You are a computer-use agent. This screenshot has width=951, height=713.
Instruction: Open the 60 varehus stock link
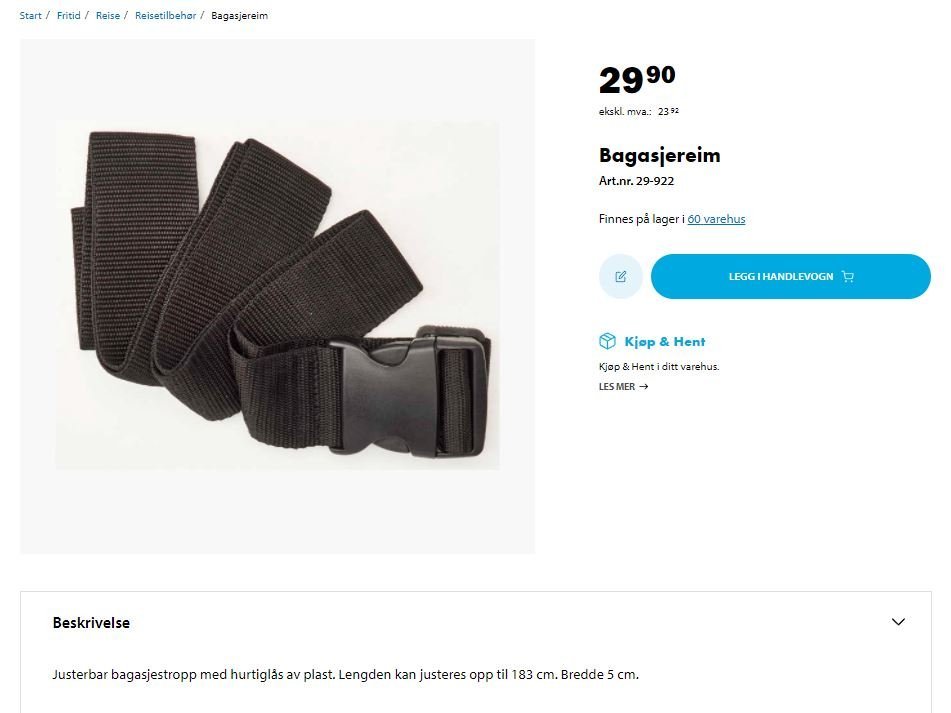(716, 219)
